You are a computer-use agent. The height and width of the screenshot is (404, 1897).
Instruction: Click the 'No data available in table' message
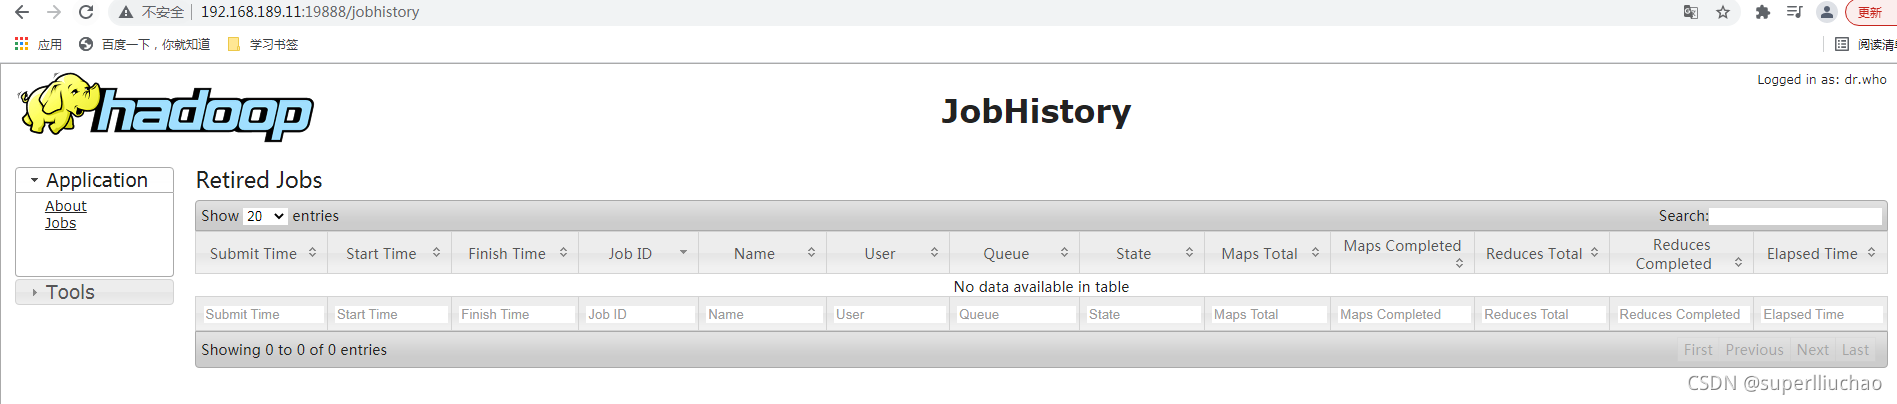(1041, 287)
